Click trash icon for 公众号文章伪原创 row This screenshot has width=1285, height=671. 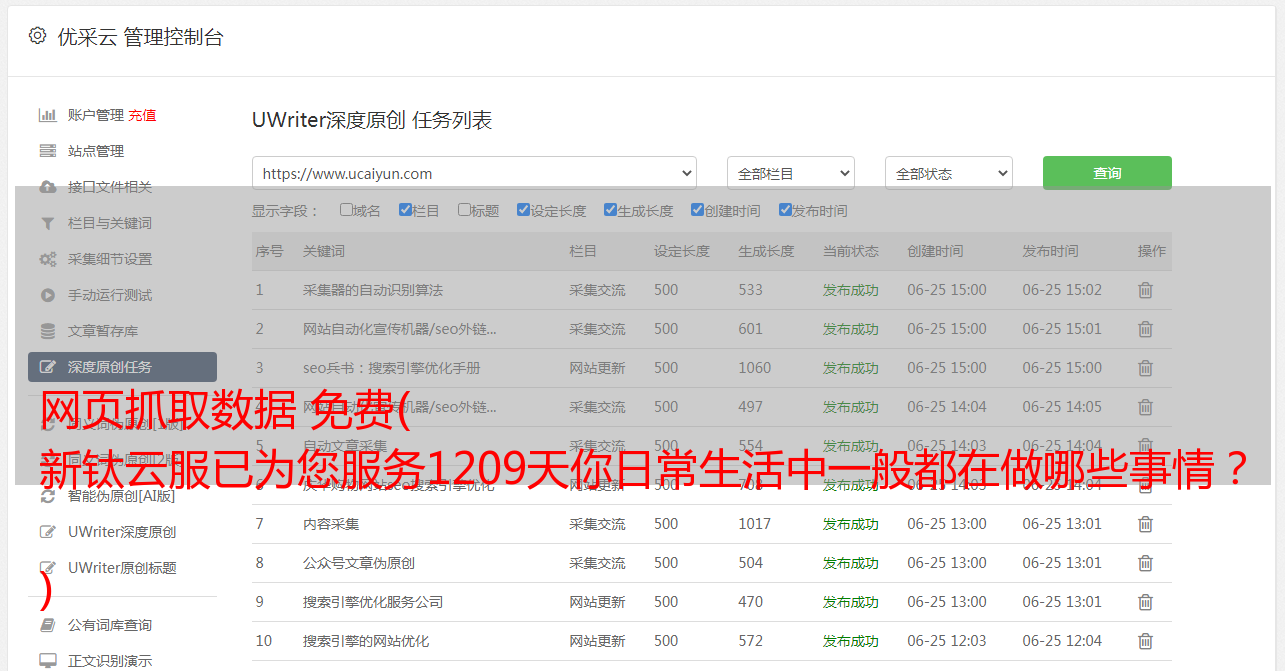pos(1145,563)
